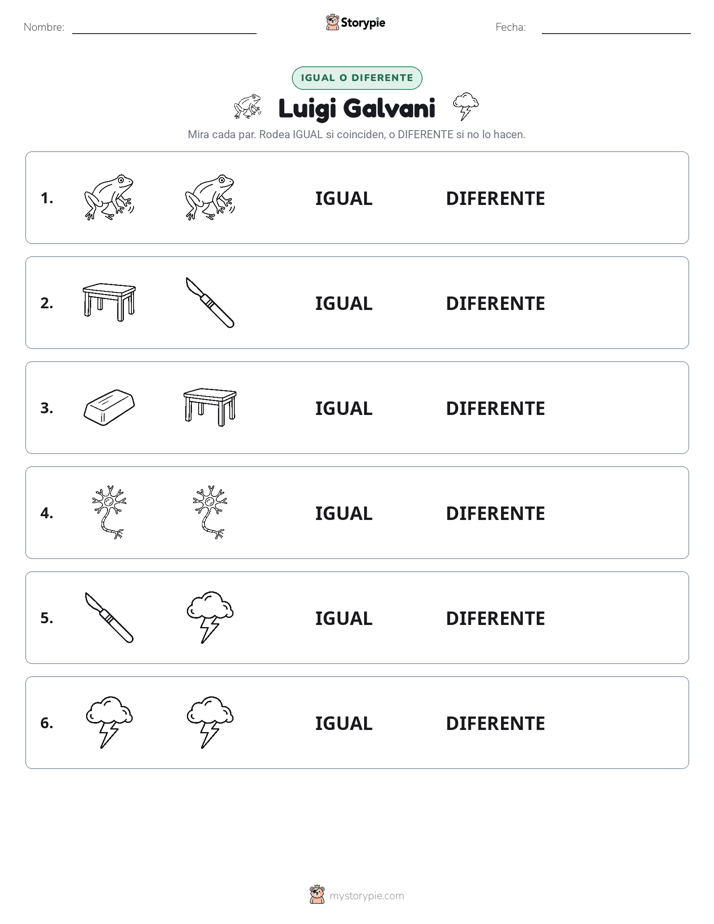The width and height of the screenshot is (714, 924).
Task: Click the IGUAL O DIFERENTE badge
Action: [357, 78]
